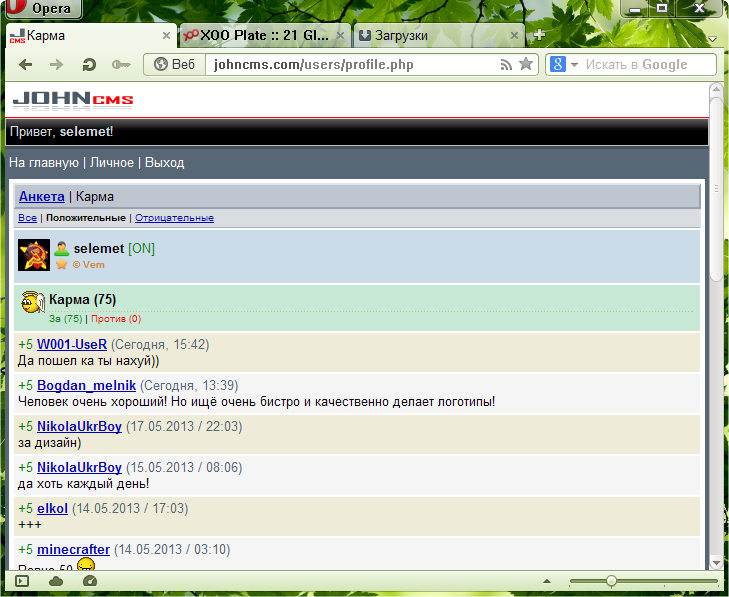Show Все karma votes

click(x=27, y=218)
